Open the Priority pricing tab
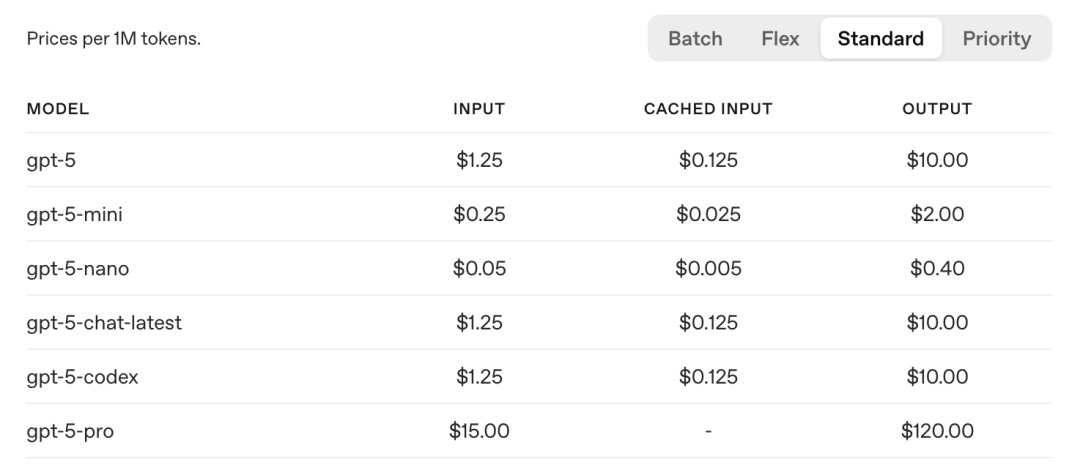Image resolution: width=1080 pixels, height=470 pixels. [996, 39]
